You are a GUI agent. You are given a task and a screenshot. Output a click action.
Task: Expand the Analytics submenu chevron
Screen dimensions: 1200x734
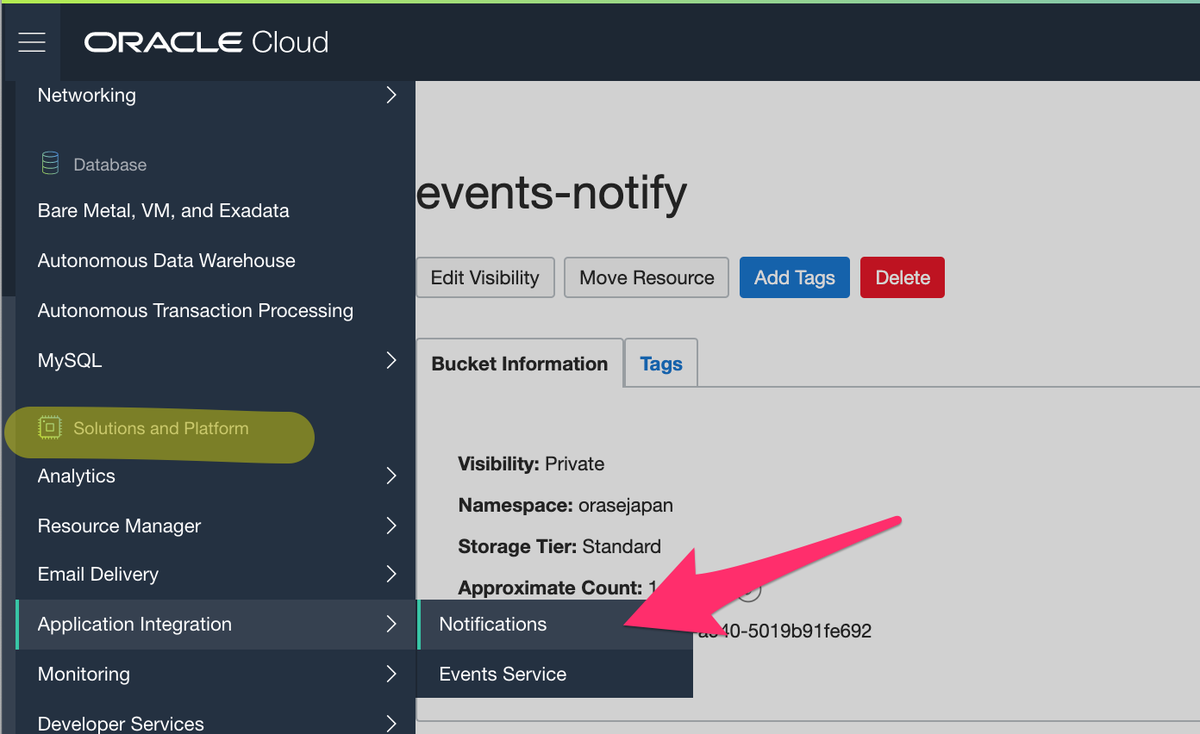pyautogui.click(x=391, y=476)
